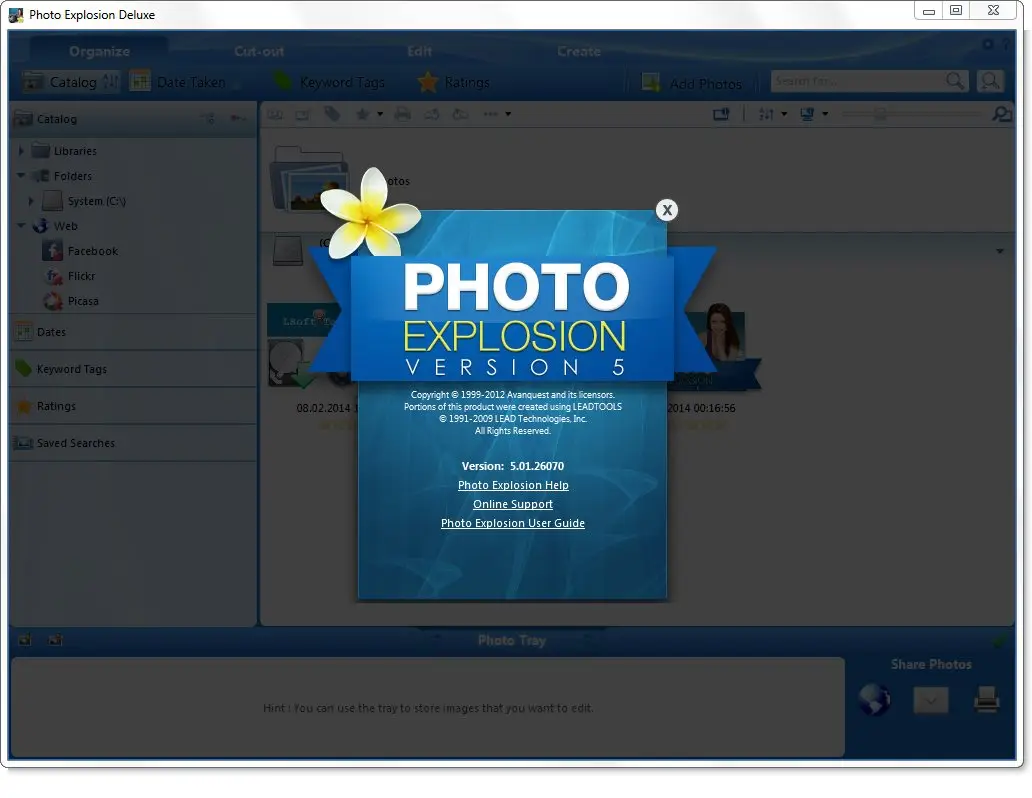Click the help question mark icon
The height and width of the screenshot is (798, 1032).
(1006, 44)
